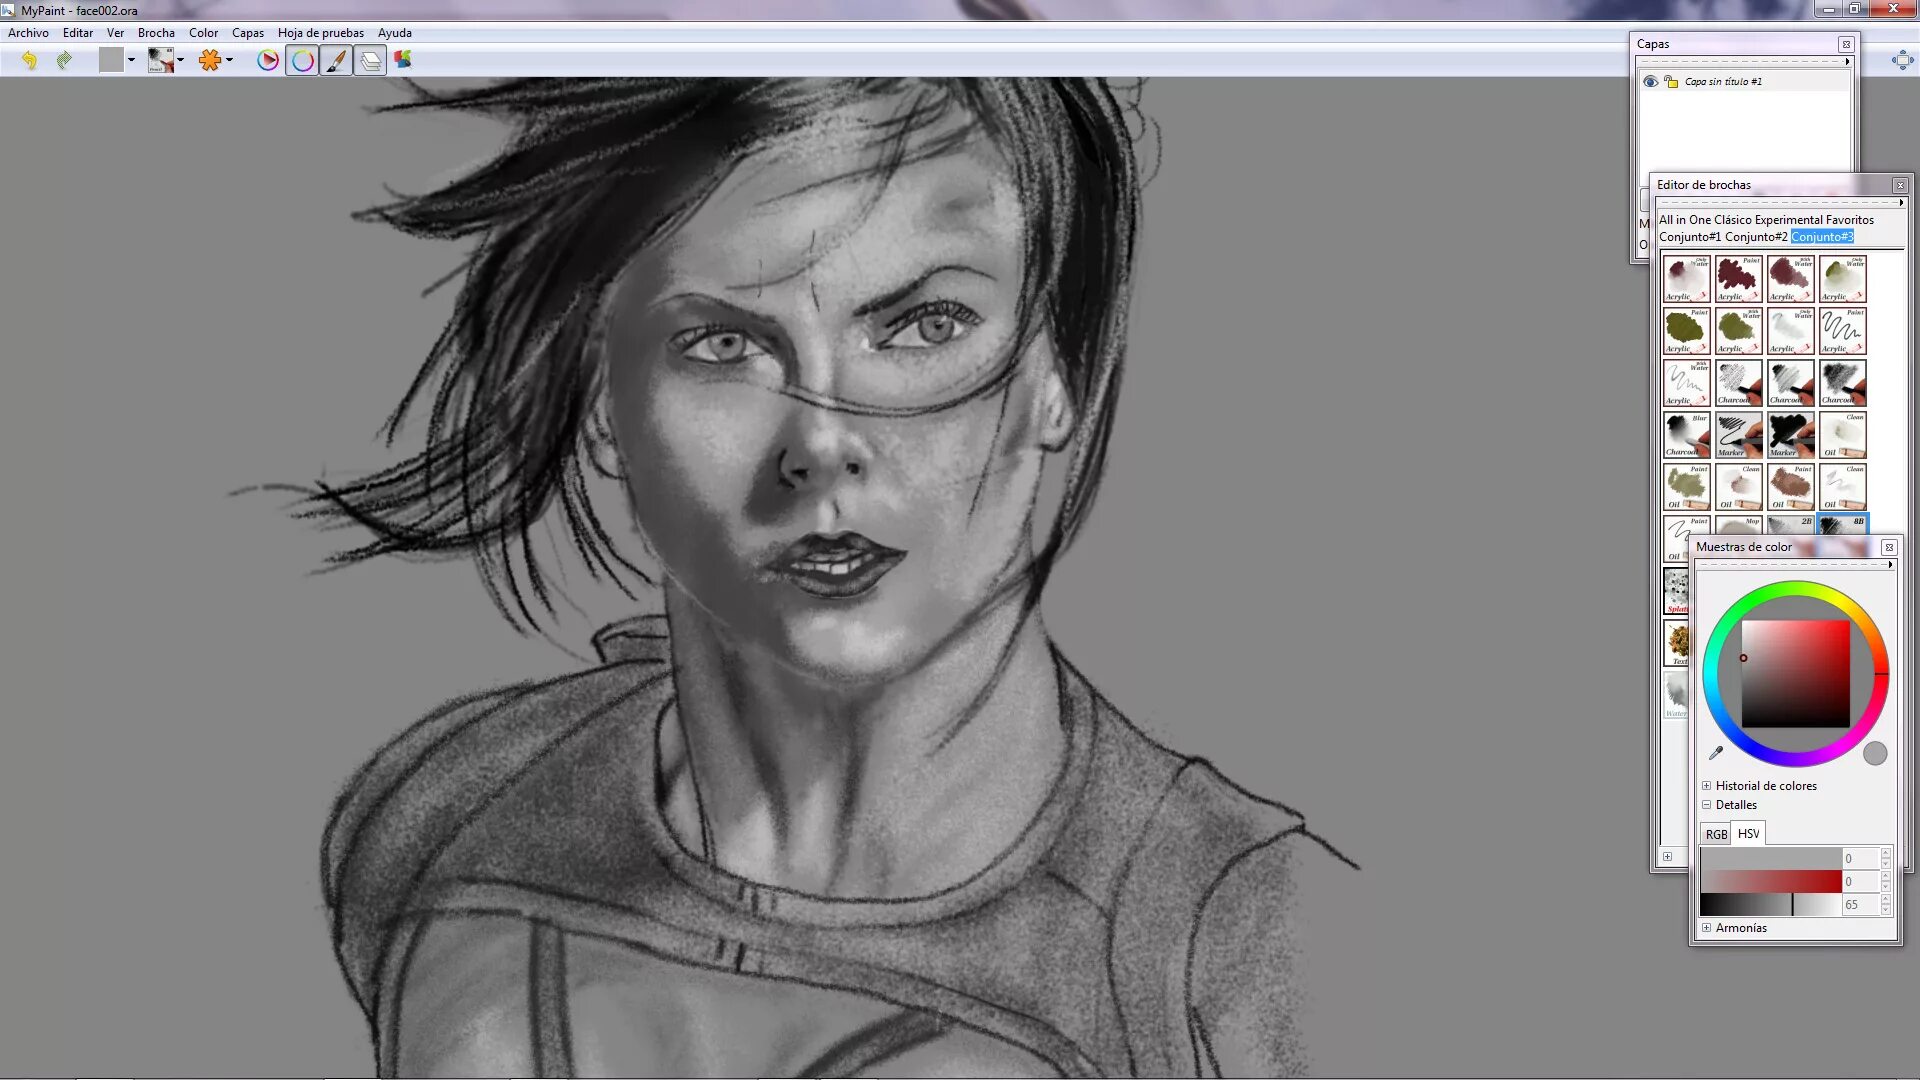Choose the selected 8B pencil brush
This screenshot has width=1920, height=1080.
pyautogui.click(x=1843, y=525)
